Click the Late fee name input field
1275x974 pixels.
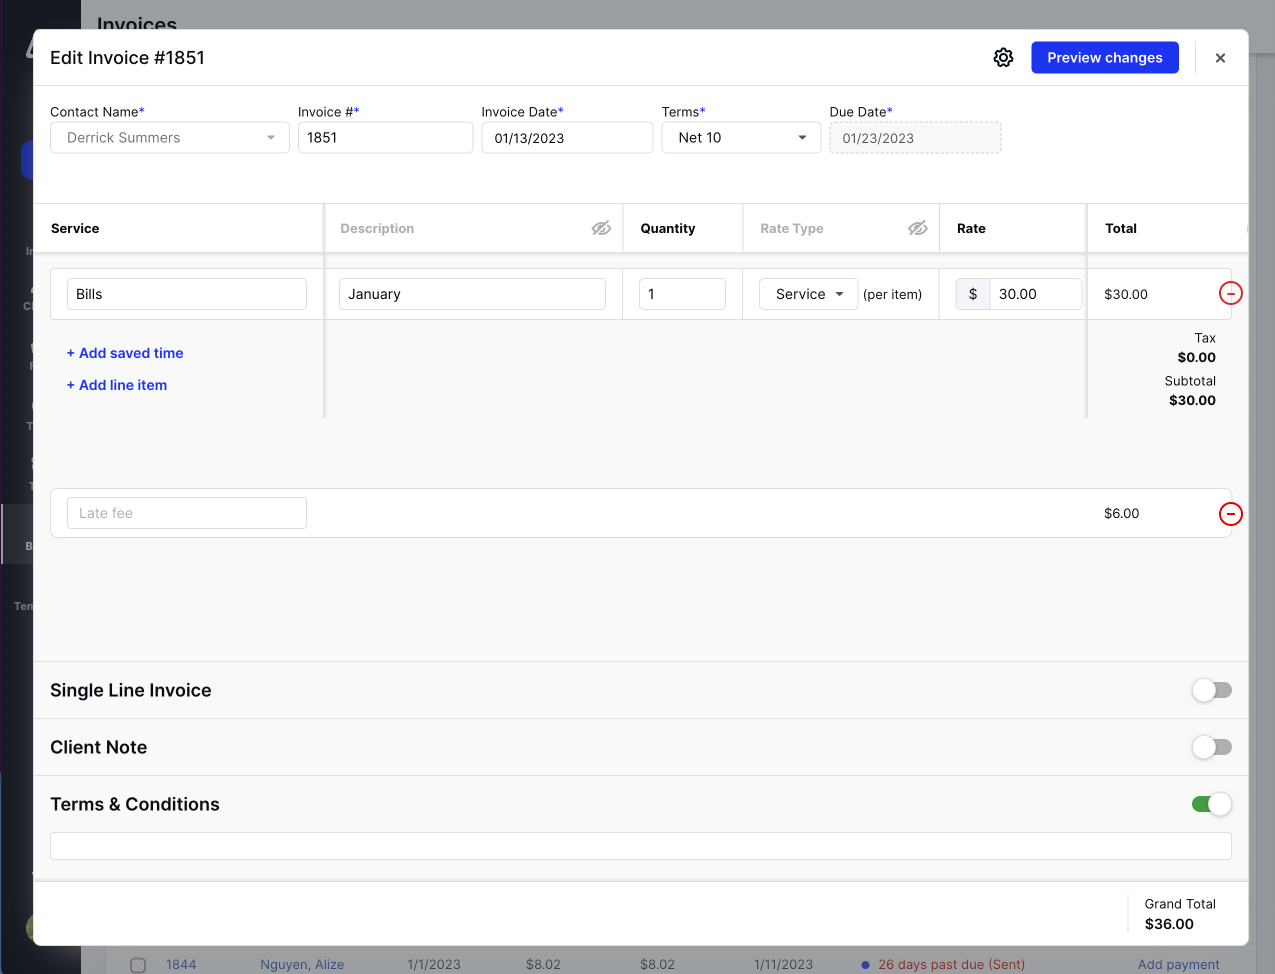[186, 512]
